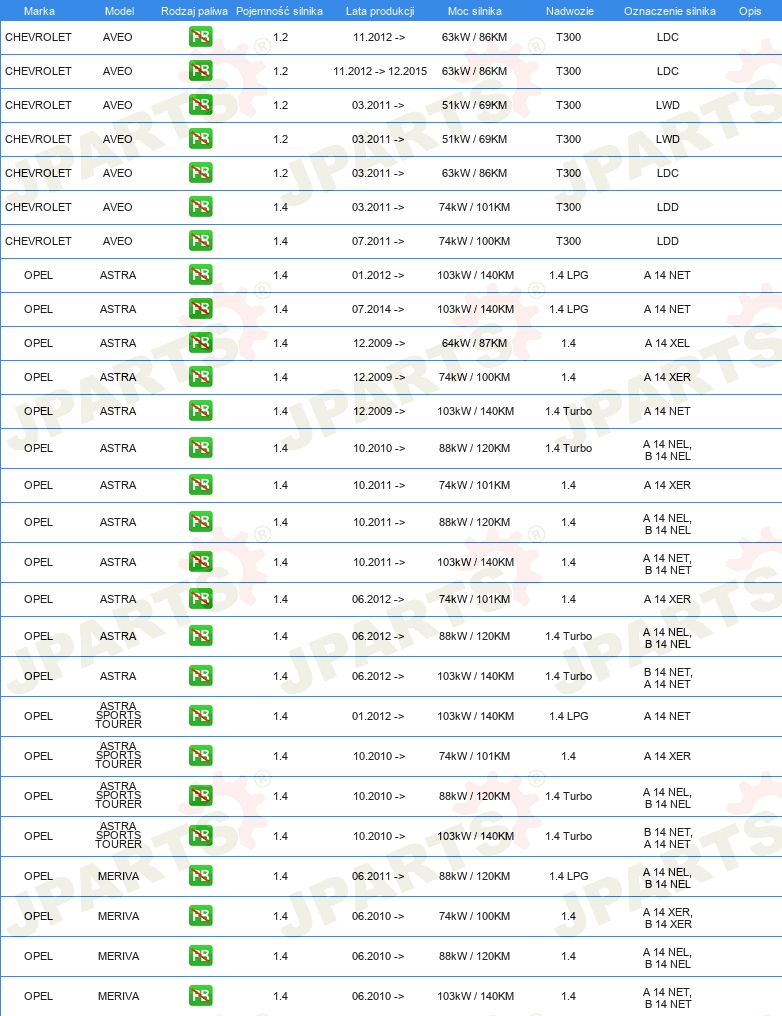Select 12.2009 -> in the A 14 XEL row
The image size is (782, 1016).
point(379,343)
